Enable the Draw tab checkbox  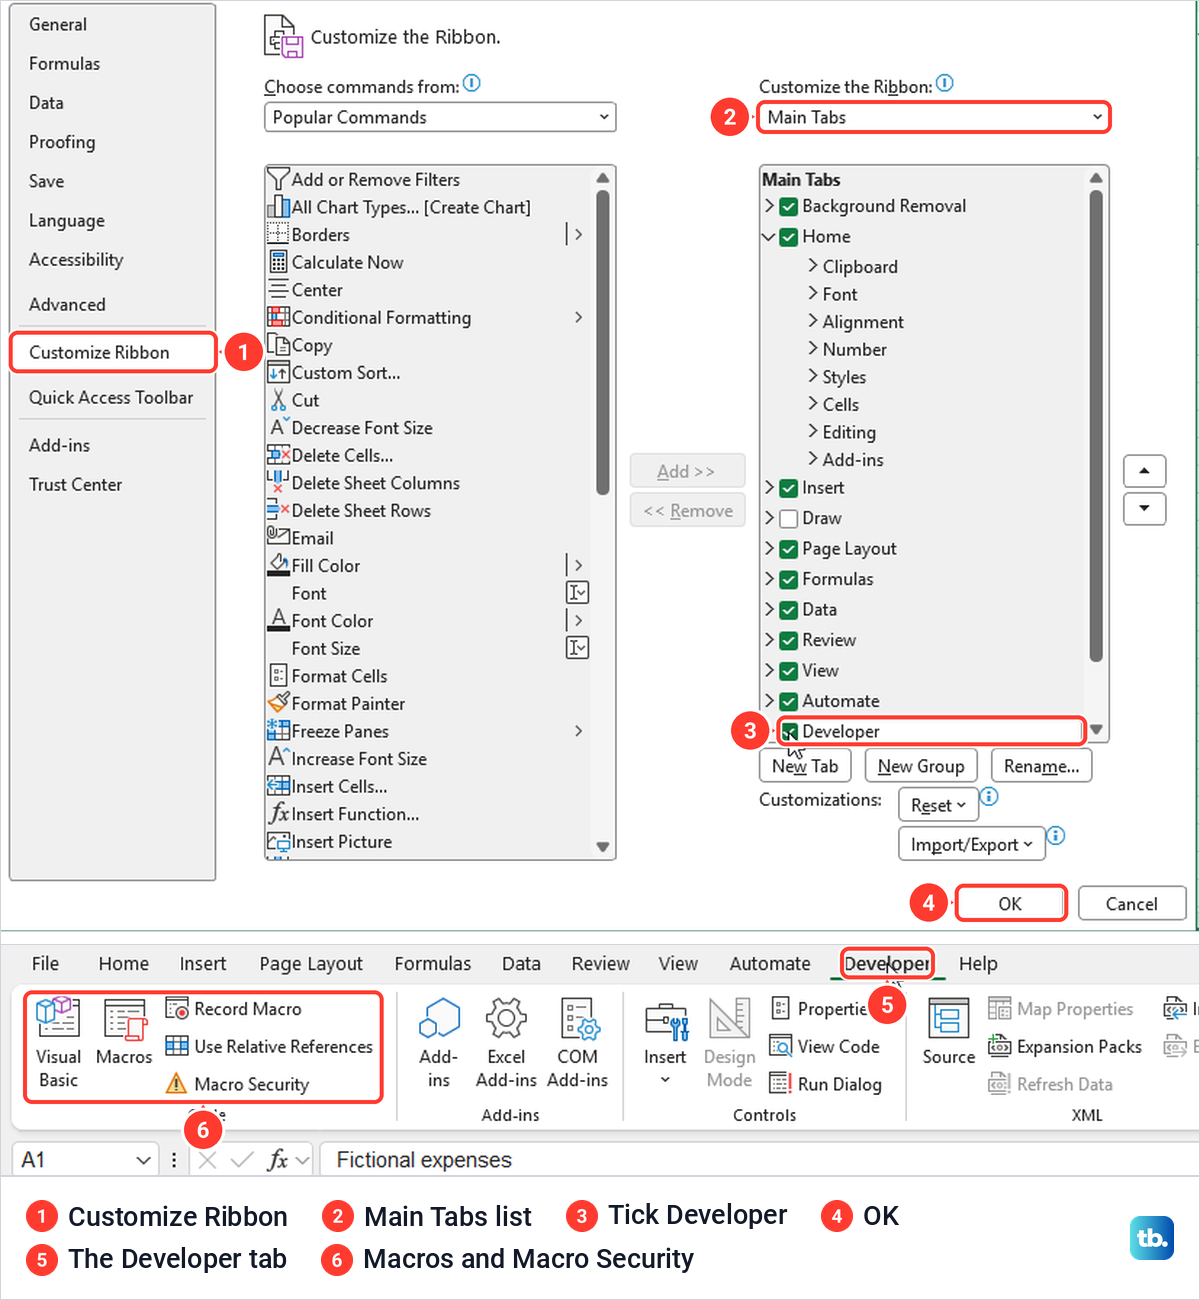point(789,518)
